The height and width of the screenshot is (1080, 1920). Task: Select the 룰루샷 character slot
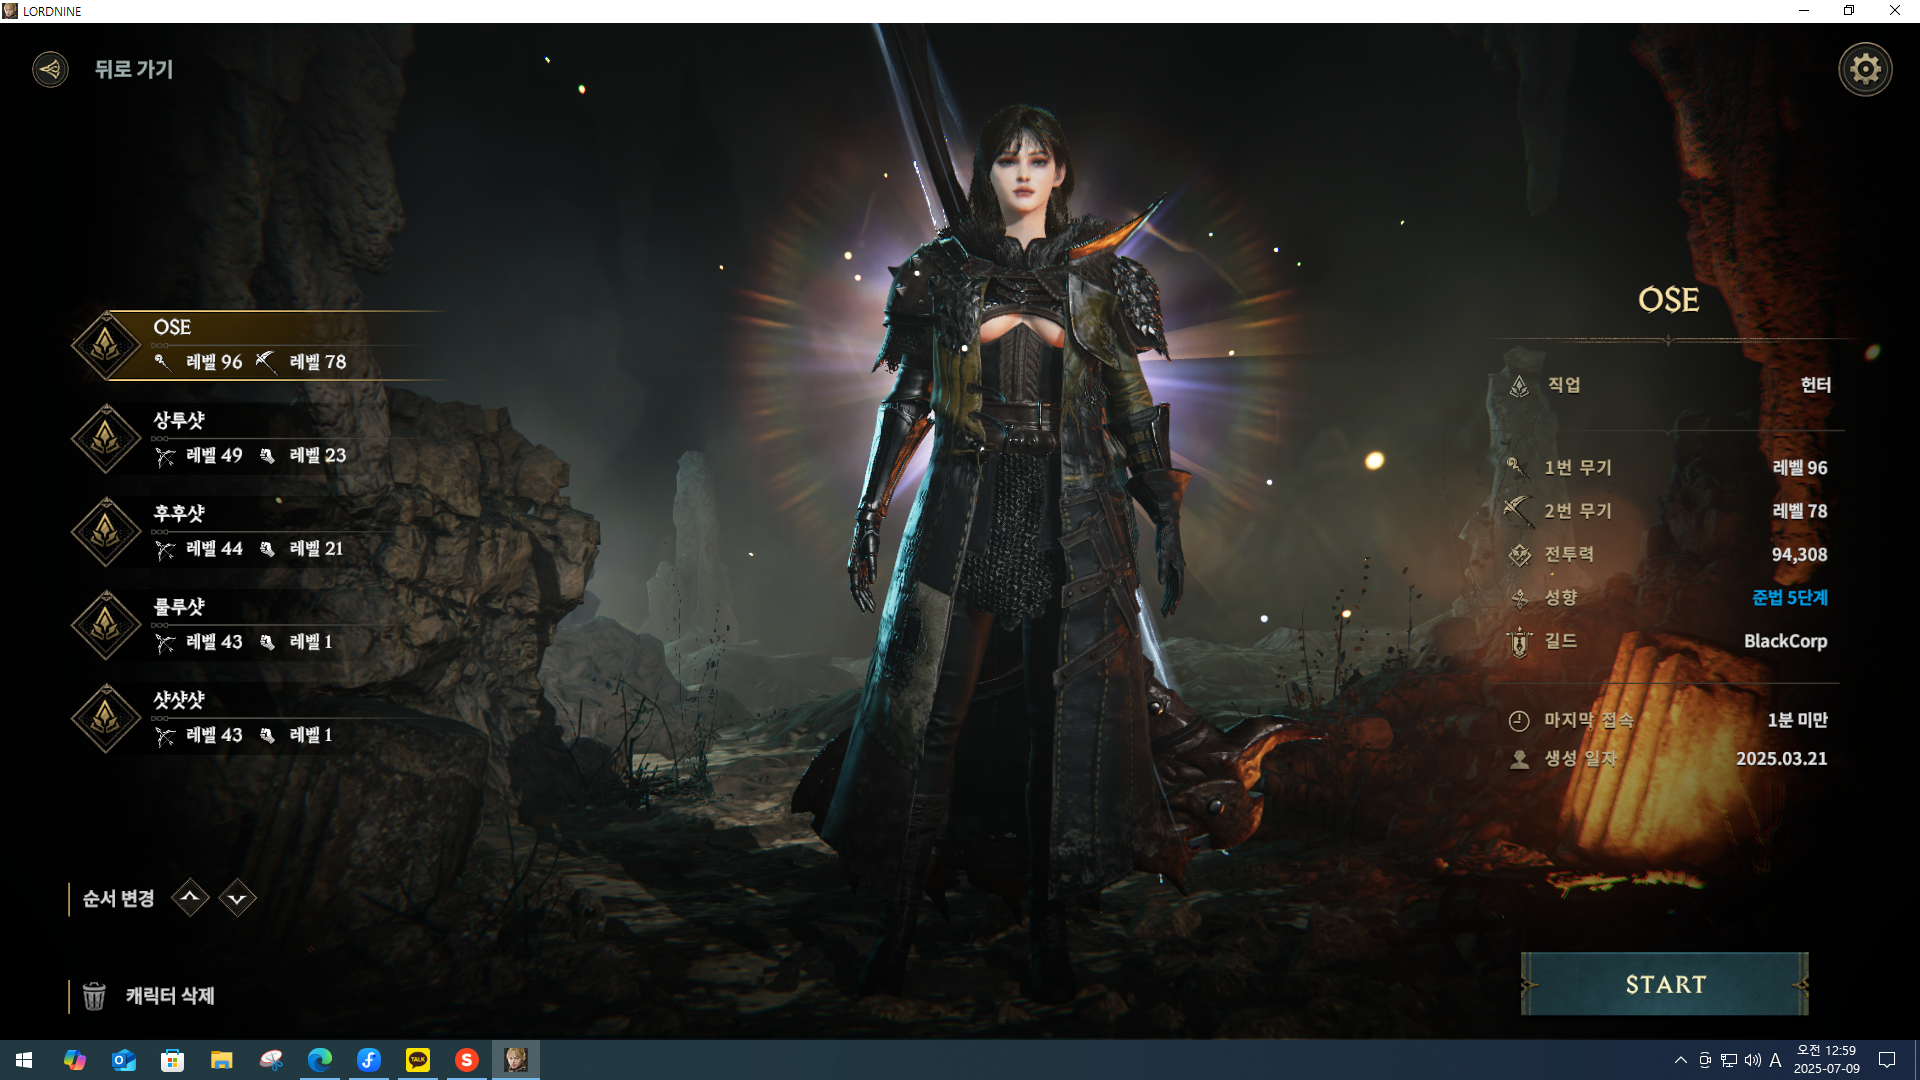(x=260, y=624)
